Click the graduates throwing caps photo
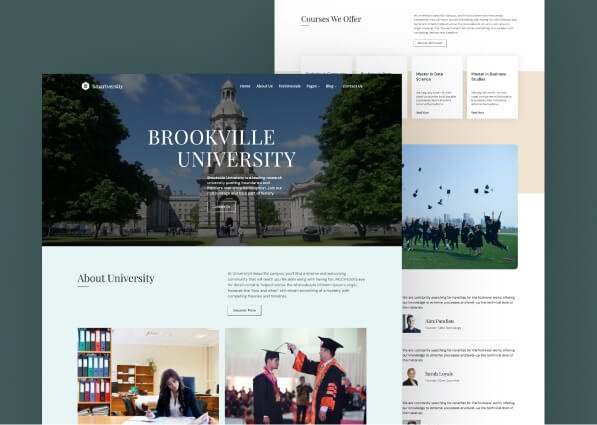The height and width of the screenshot is (425, 597). (x=460, y=206)
